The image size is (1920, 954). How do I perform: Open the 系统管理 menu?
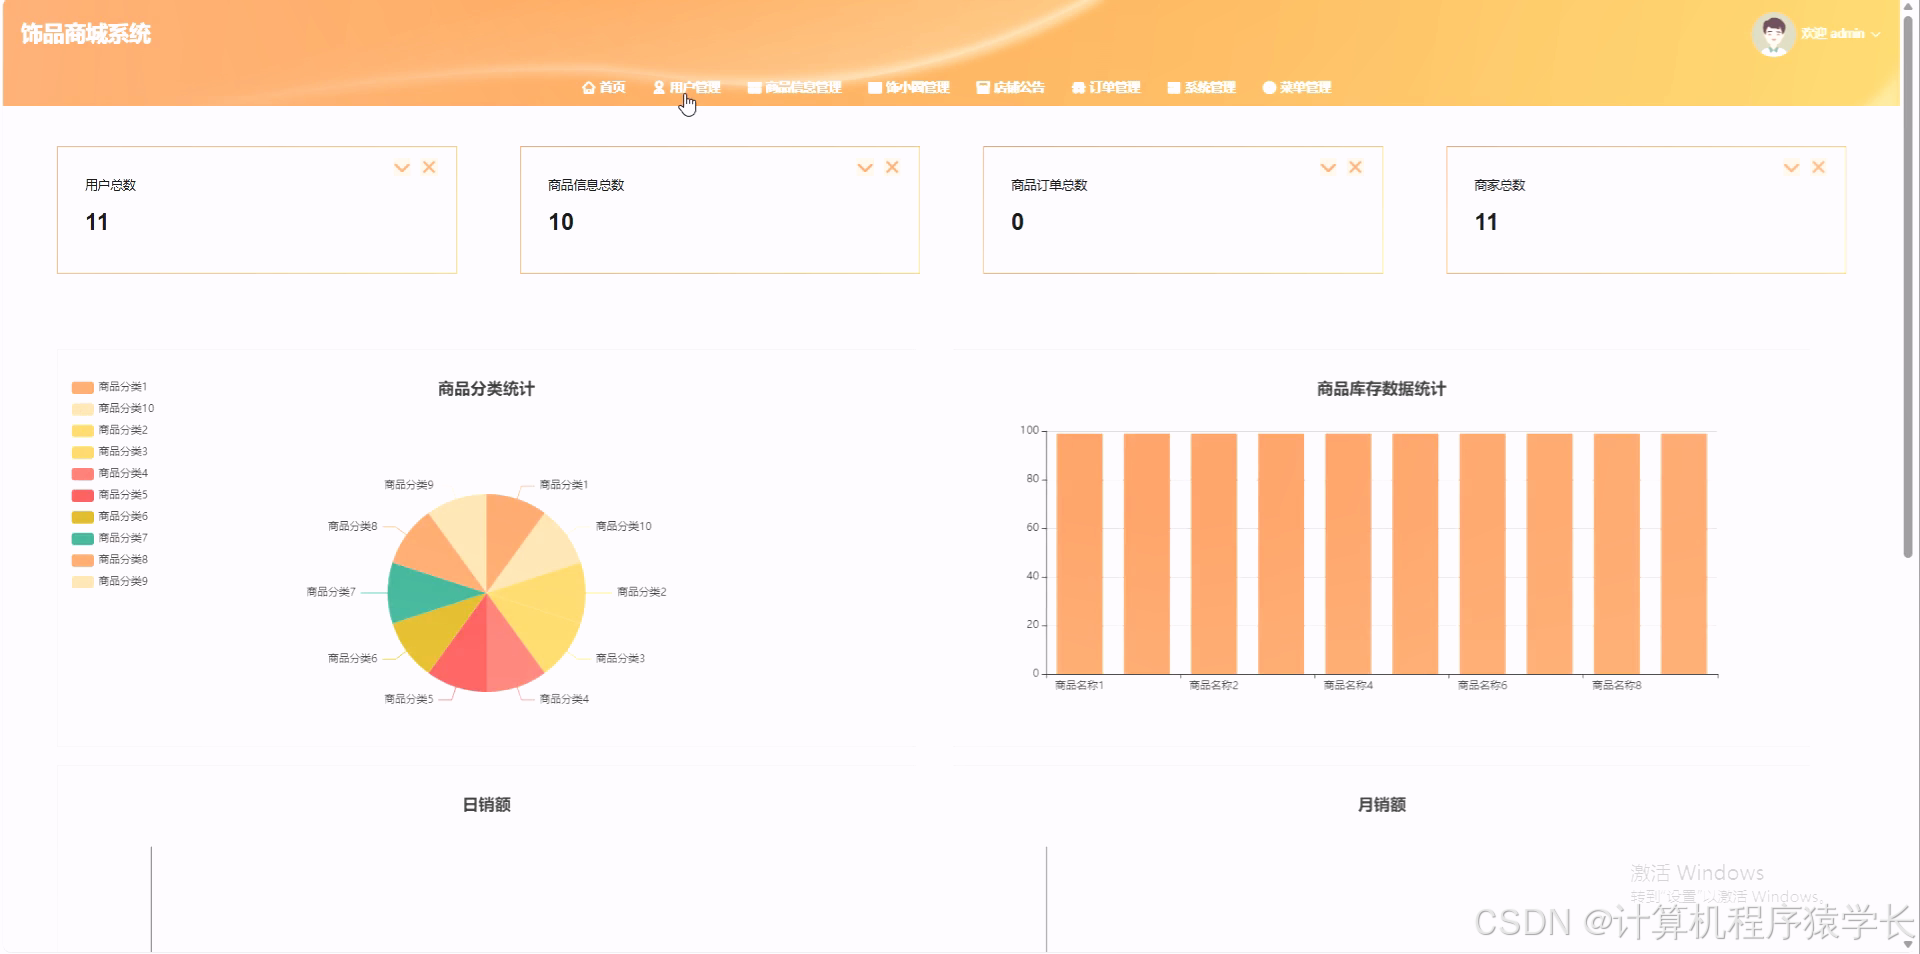[1202, 88]
